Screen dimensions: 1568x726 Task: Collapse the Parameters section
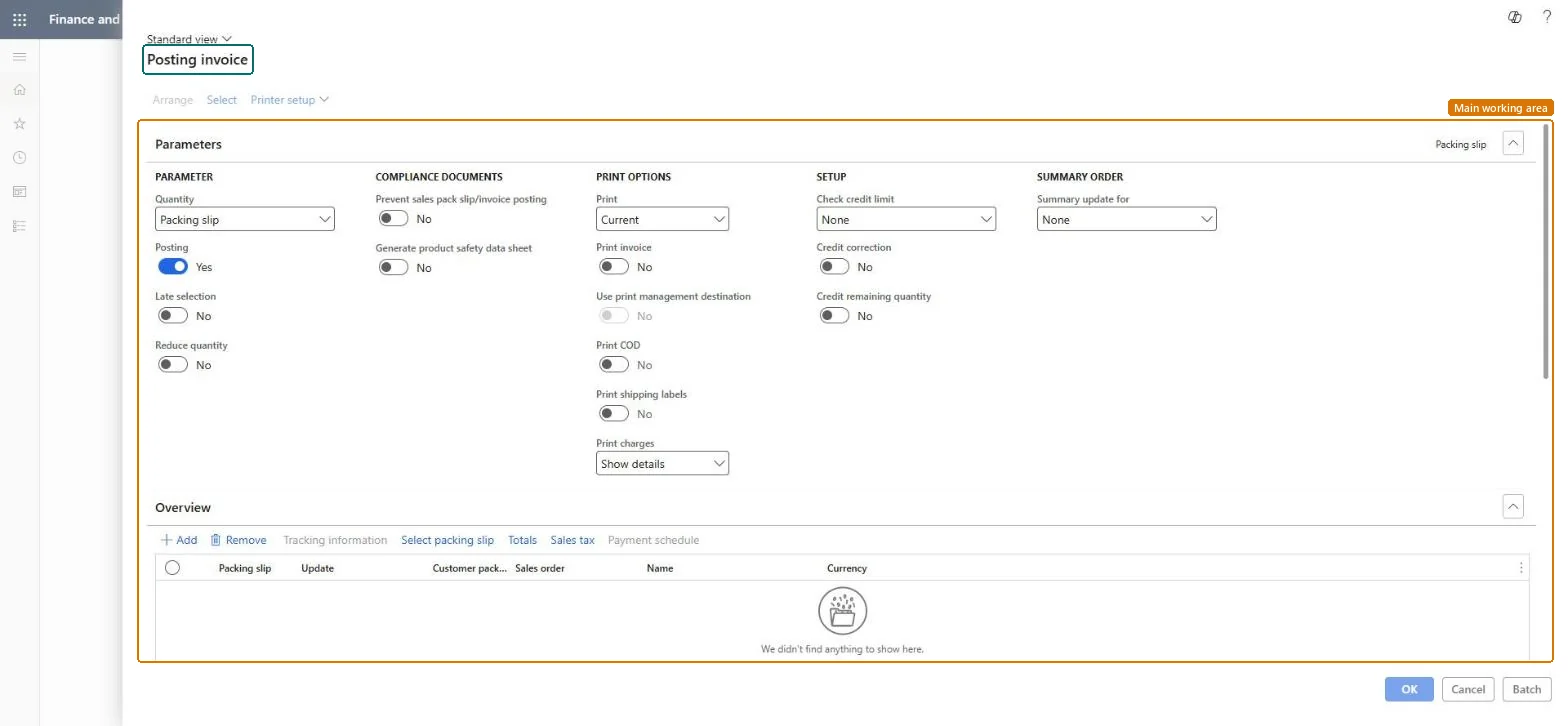point(1513,144)
